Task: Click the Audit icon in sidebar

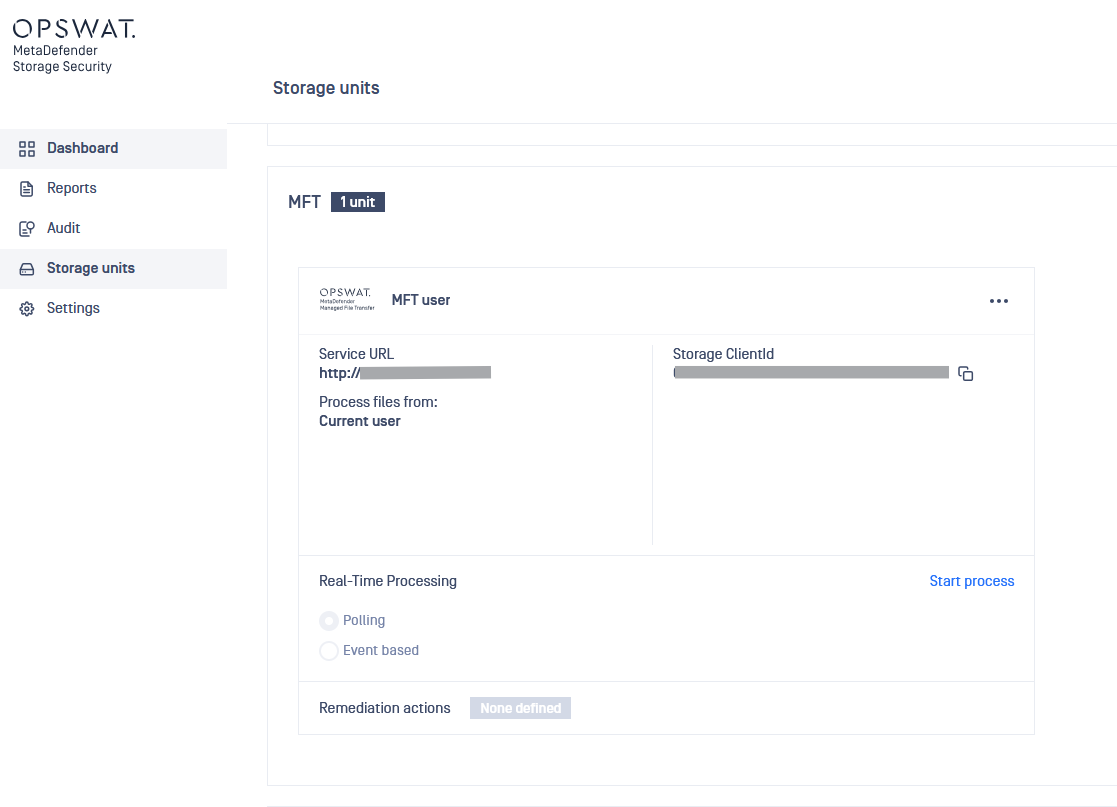Action: point(27,229)
